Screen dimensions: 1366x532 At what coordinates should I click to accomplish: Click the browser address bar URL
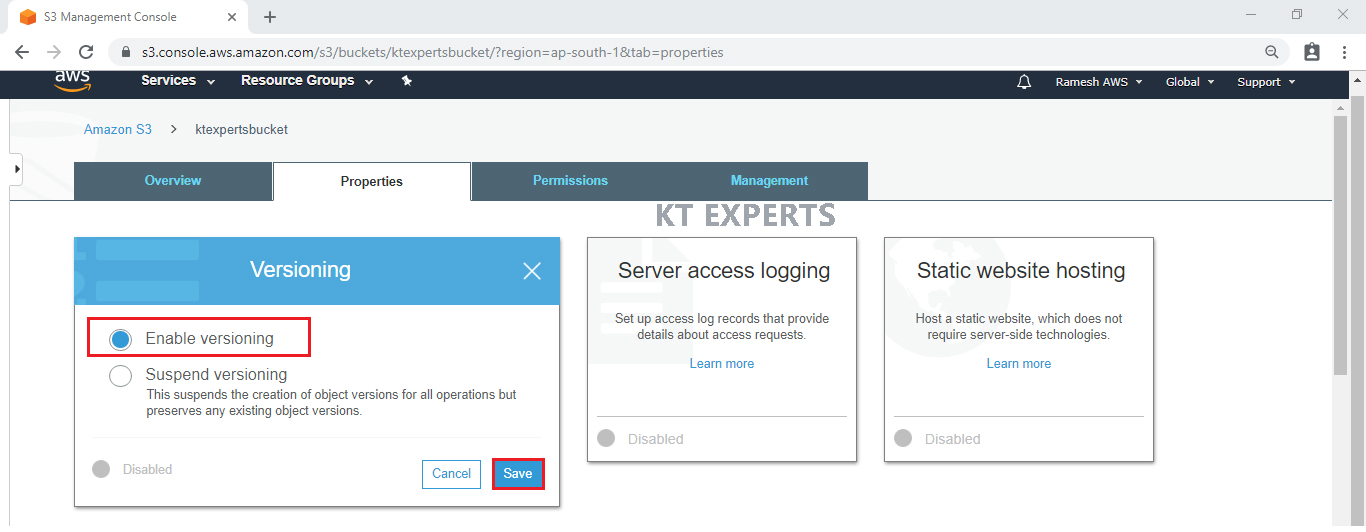[x=432, y=52]
